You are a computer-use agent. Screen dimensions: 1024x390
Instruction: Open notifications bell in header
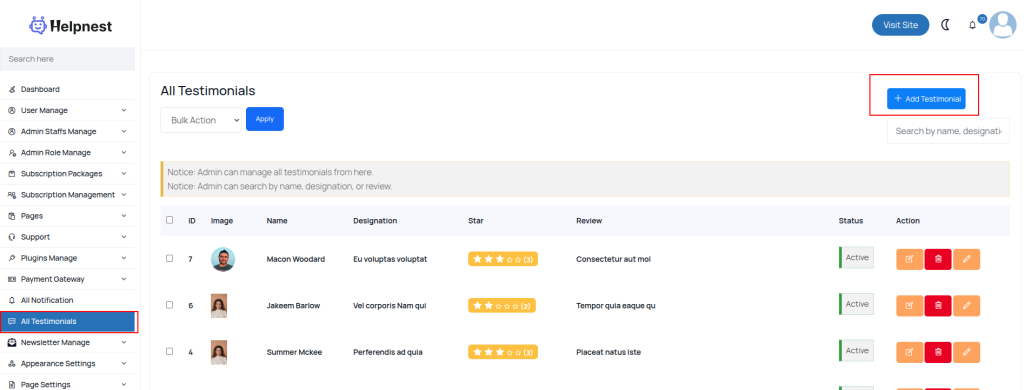(x=972, y=25)
